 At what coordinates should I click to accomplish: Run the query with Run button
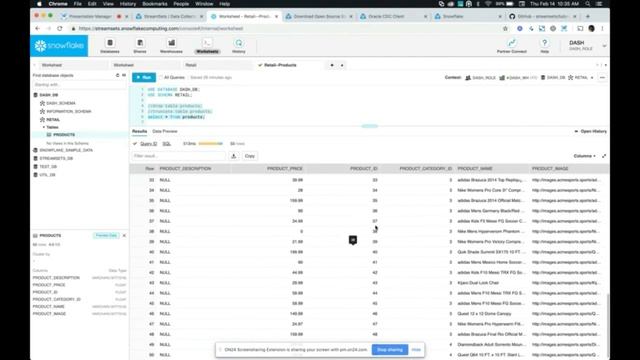[x=144, y=78]
